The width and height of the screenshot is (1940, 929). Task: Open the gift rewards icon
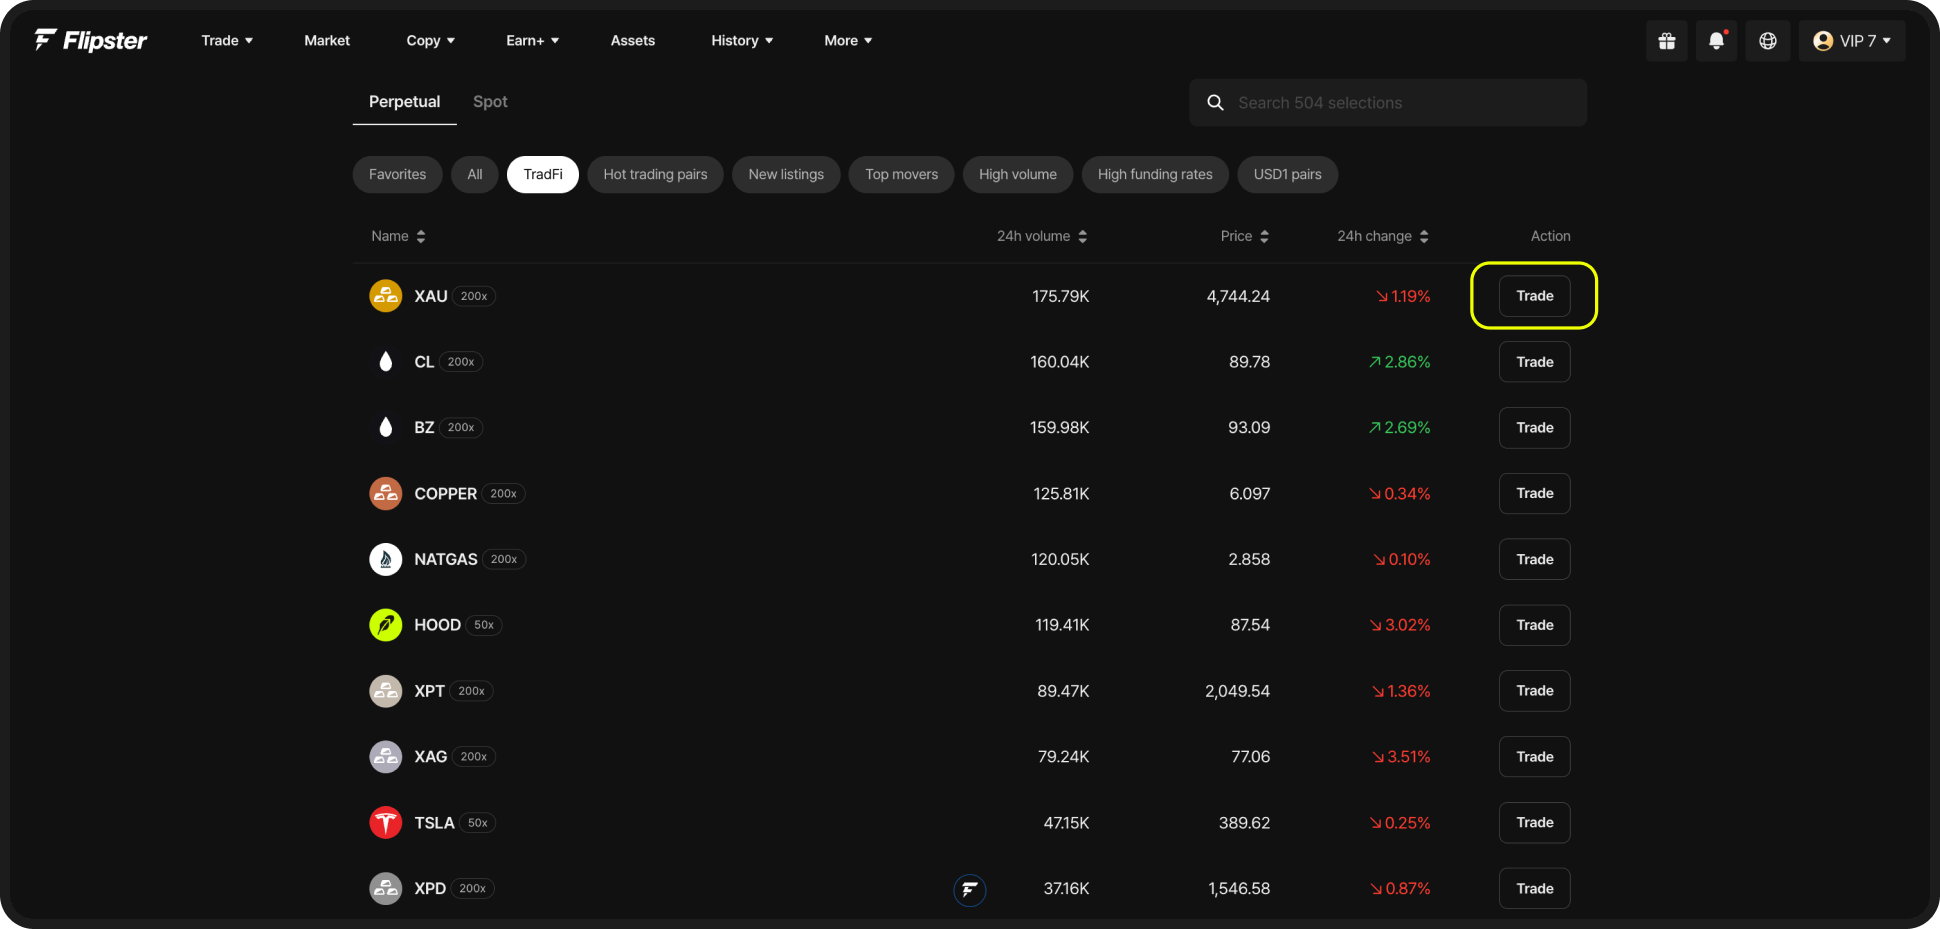[1666, 41]
